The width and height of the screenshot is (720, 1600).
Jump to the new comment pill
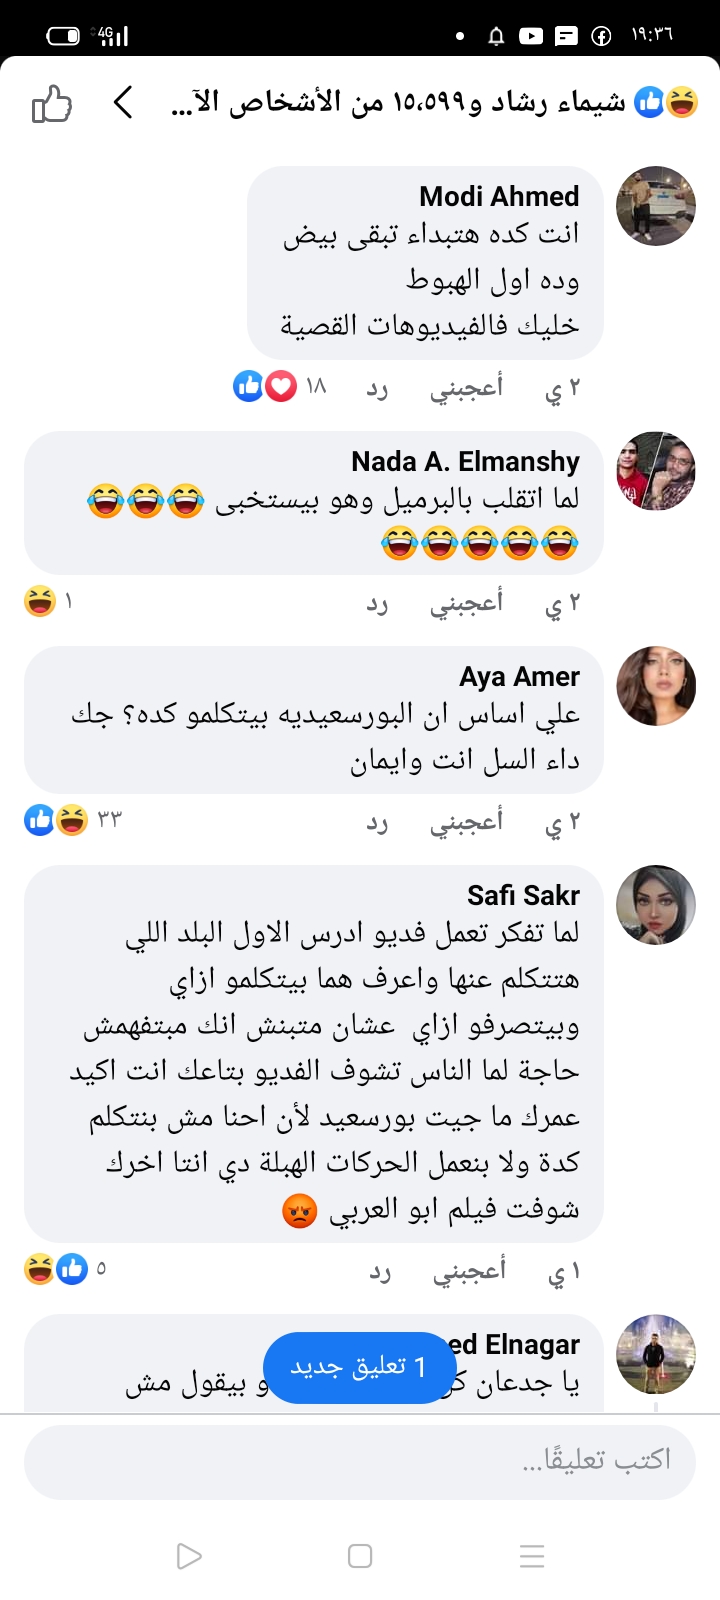click(x=359, y=1367)
